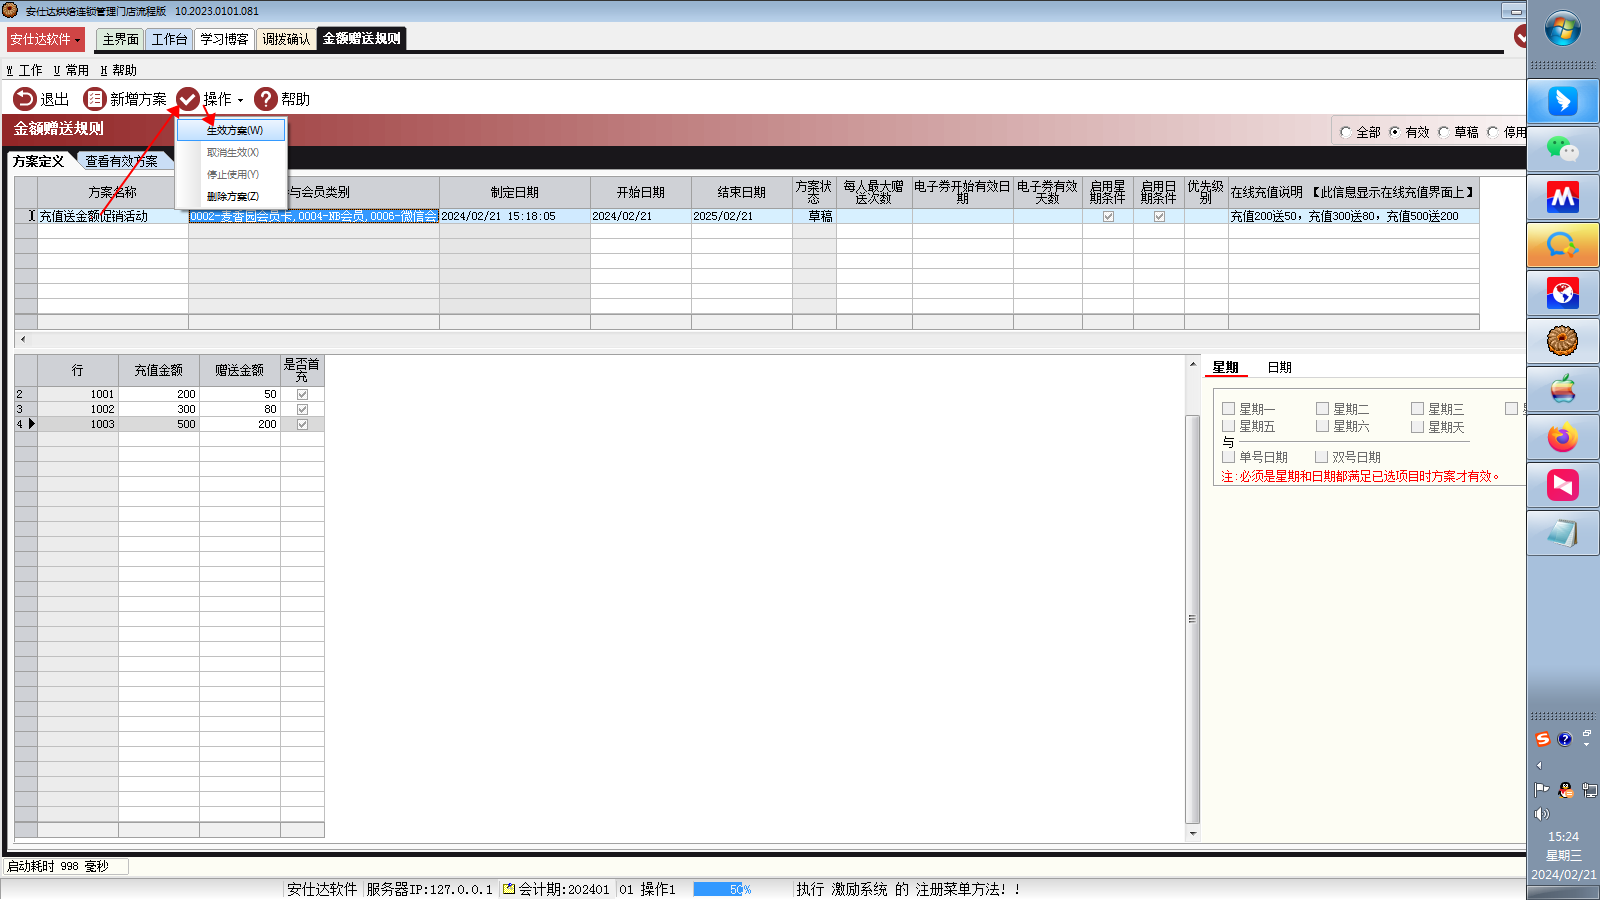This screenshot has height=900, width=1600.
Task: Click the volume speaker tray icon
Action: [x=1542, y=814]
